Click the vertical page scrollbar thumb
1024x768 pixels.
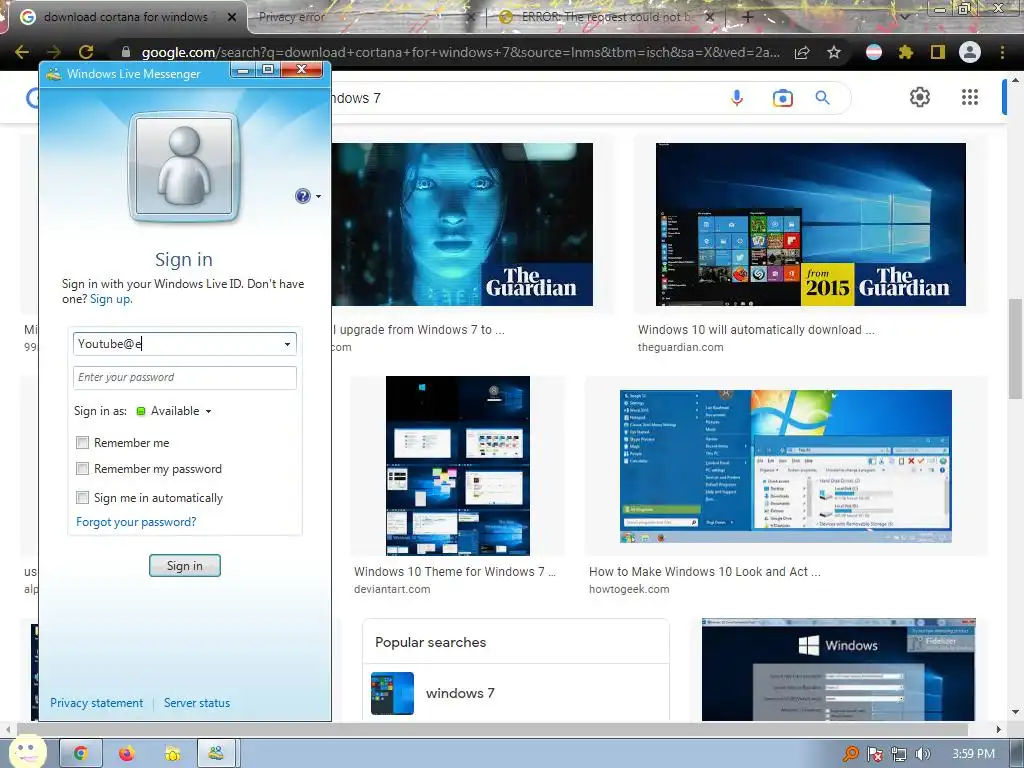[1016, 351]
